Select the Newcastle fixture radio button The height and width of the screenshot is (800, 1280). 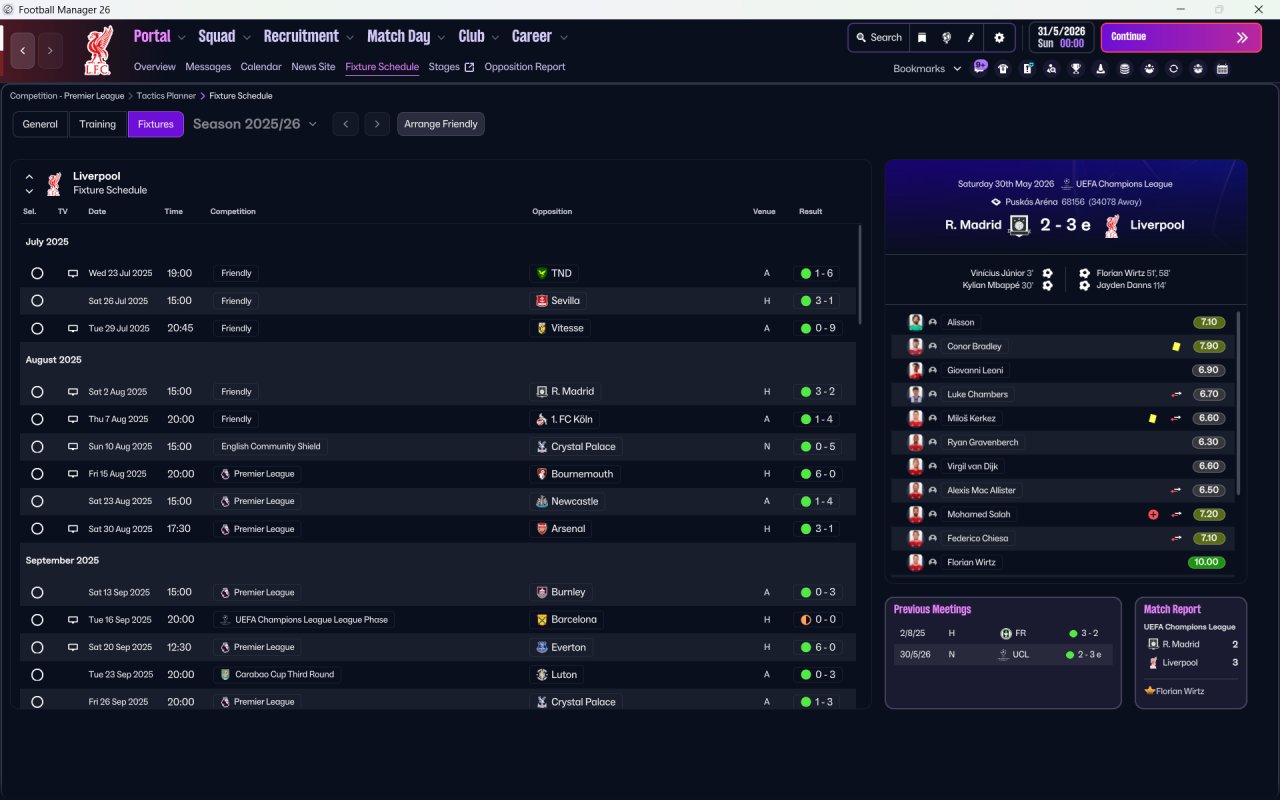click(x=37, y=501)
